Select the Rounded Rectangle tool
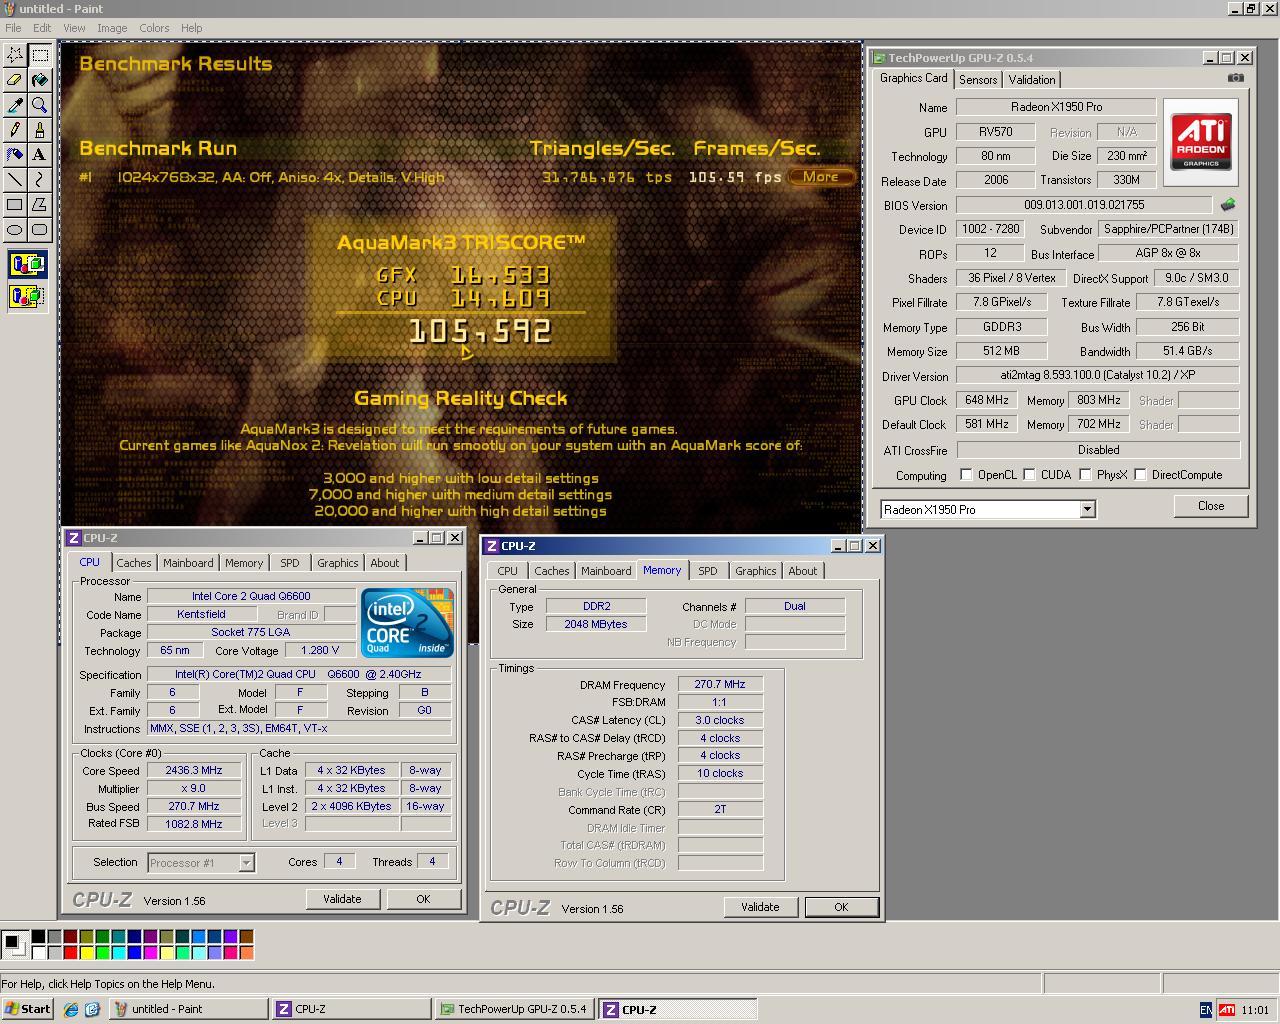 click(x=40, y=230)
